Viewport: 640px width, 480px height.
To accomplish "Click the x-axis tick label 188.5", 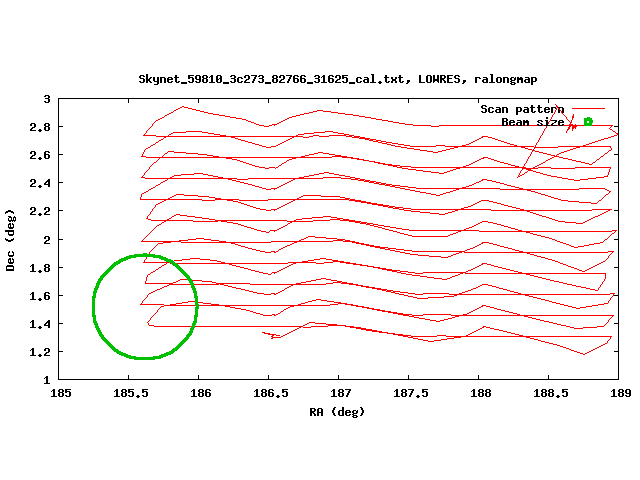I will coord(551,393).
